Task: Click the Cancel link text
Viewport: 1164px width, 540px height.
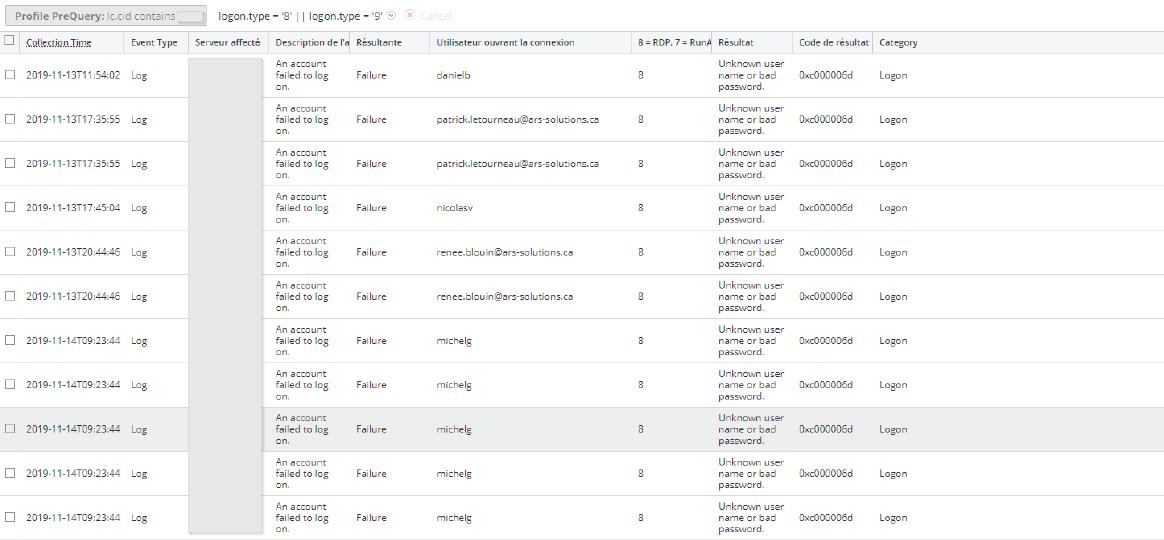Action: pos(436,16)
